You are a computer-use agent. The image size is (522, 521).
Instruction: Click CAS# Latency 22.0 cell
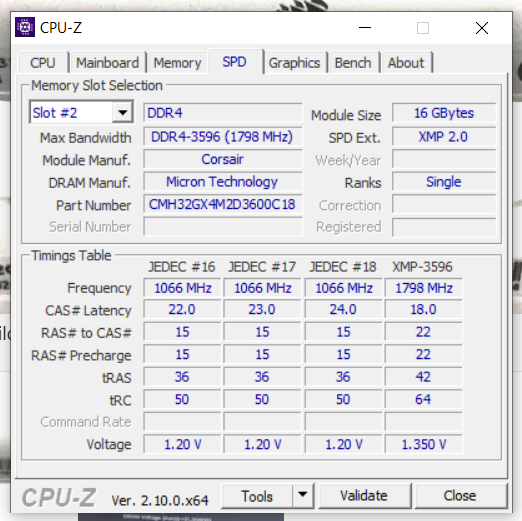tap(182, 310)
